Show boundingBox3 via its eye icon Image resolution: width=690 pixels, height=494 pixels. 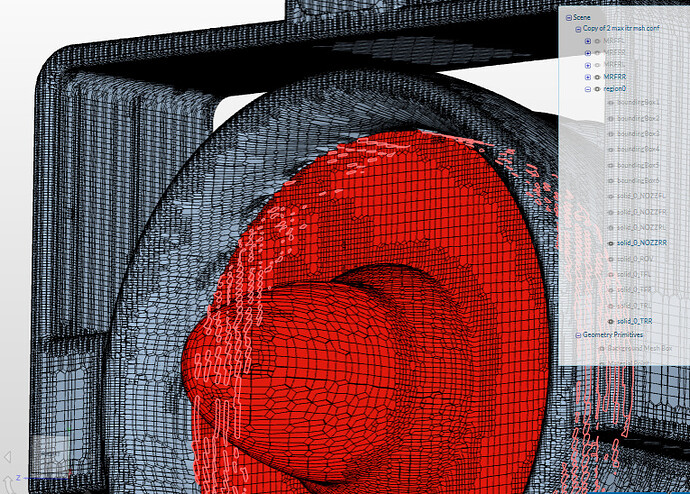611,134
